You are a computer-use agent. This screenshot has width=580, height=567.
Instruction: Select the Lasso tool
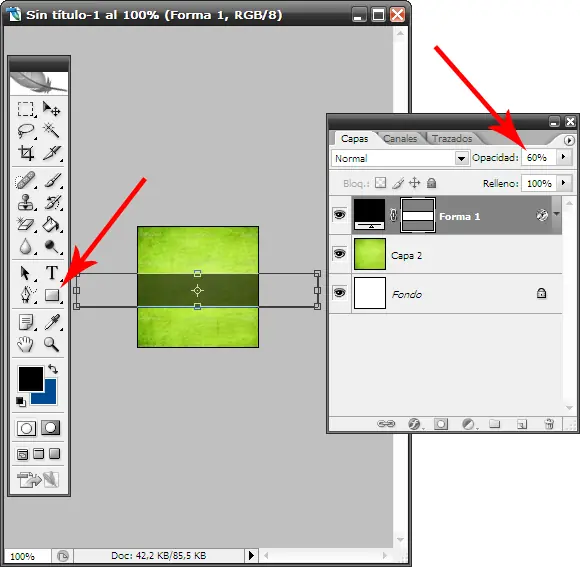point(26,131)
